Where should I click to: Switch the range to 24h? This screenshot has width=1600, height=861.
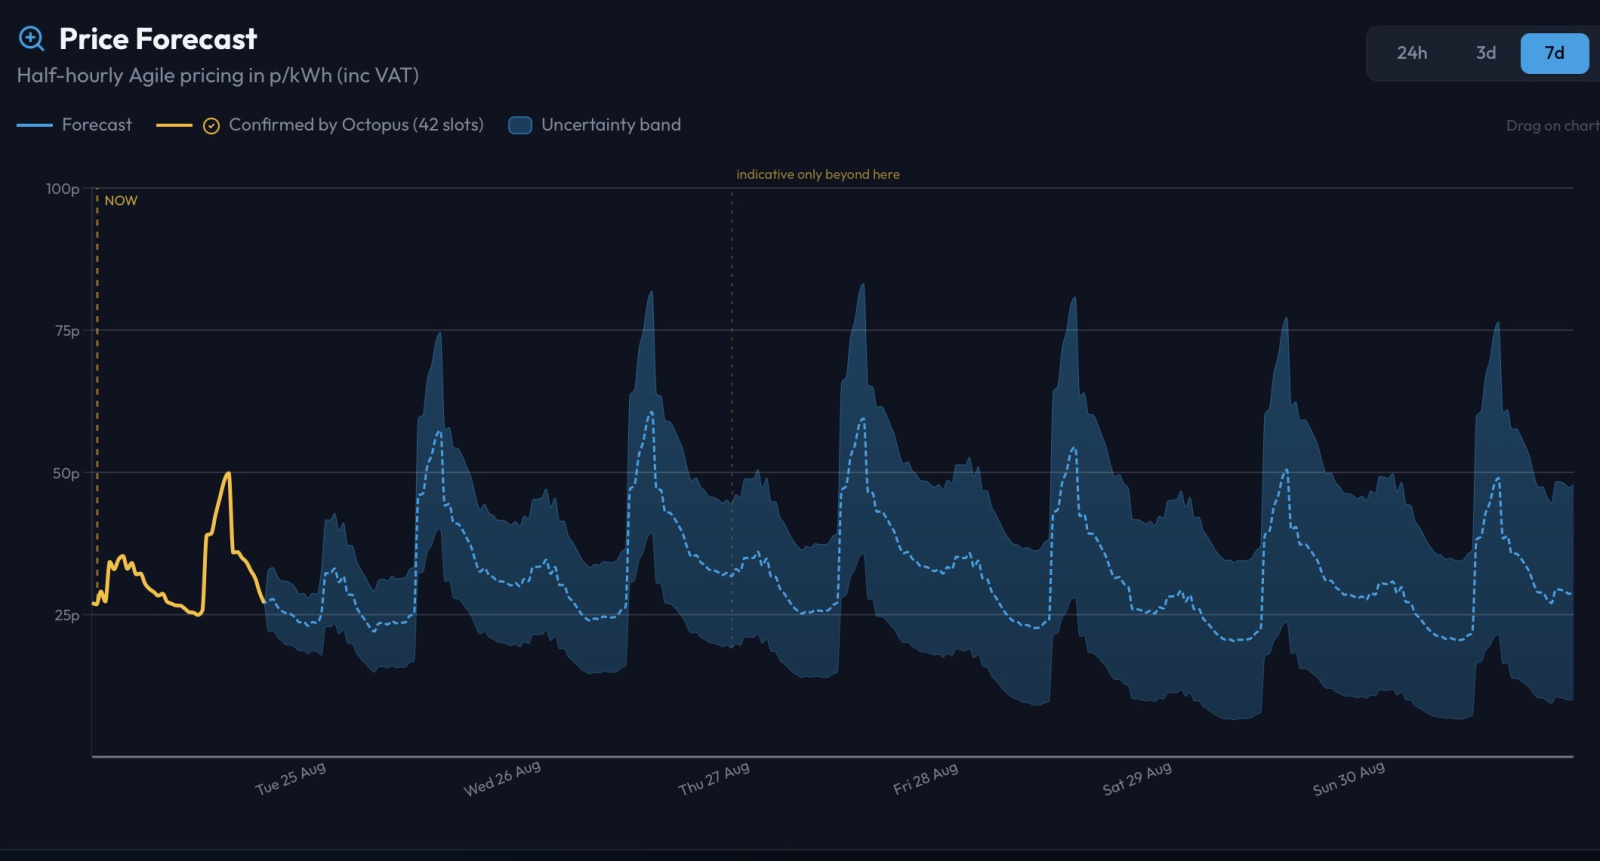(x=1412, y=53)
